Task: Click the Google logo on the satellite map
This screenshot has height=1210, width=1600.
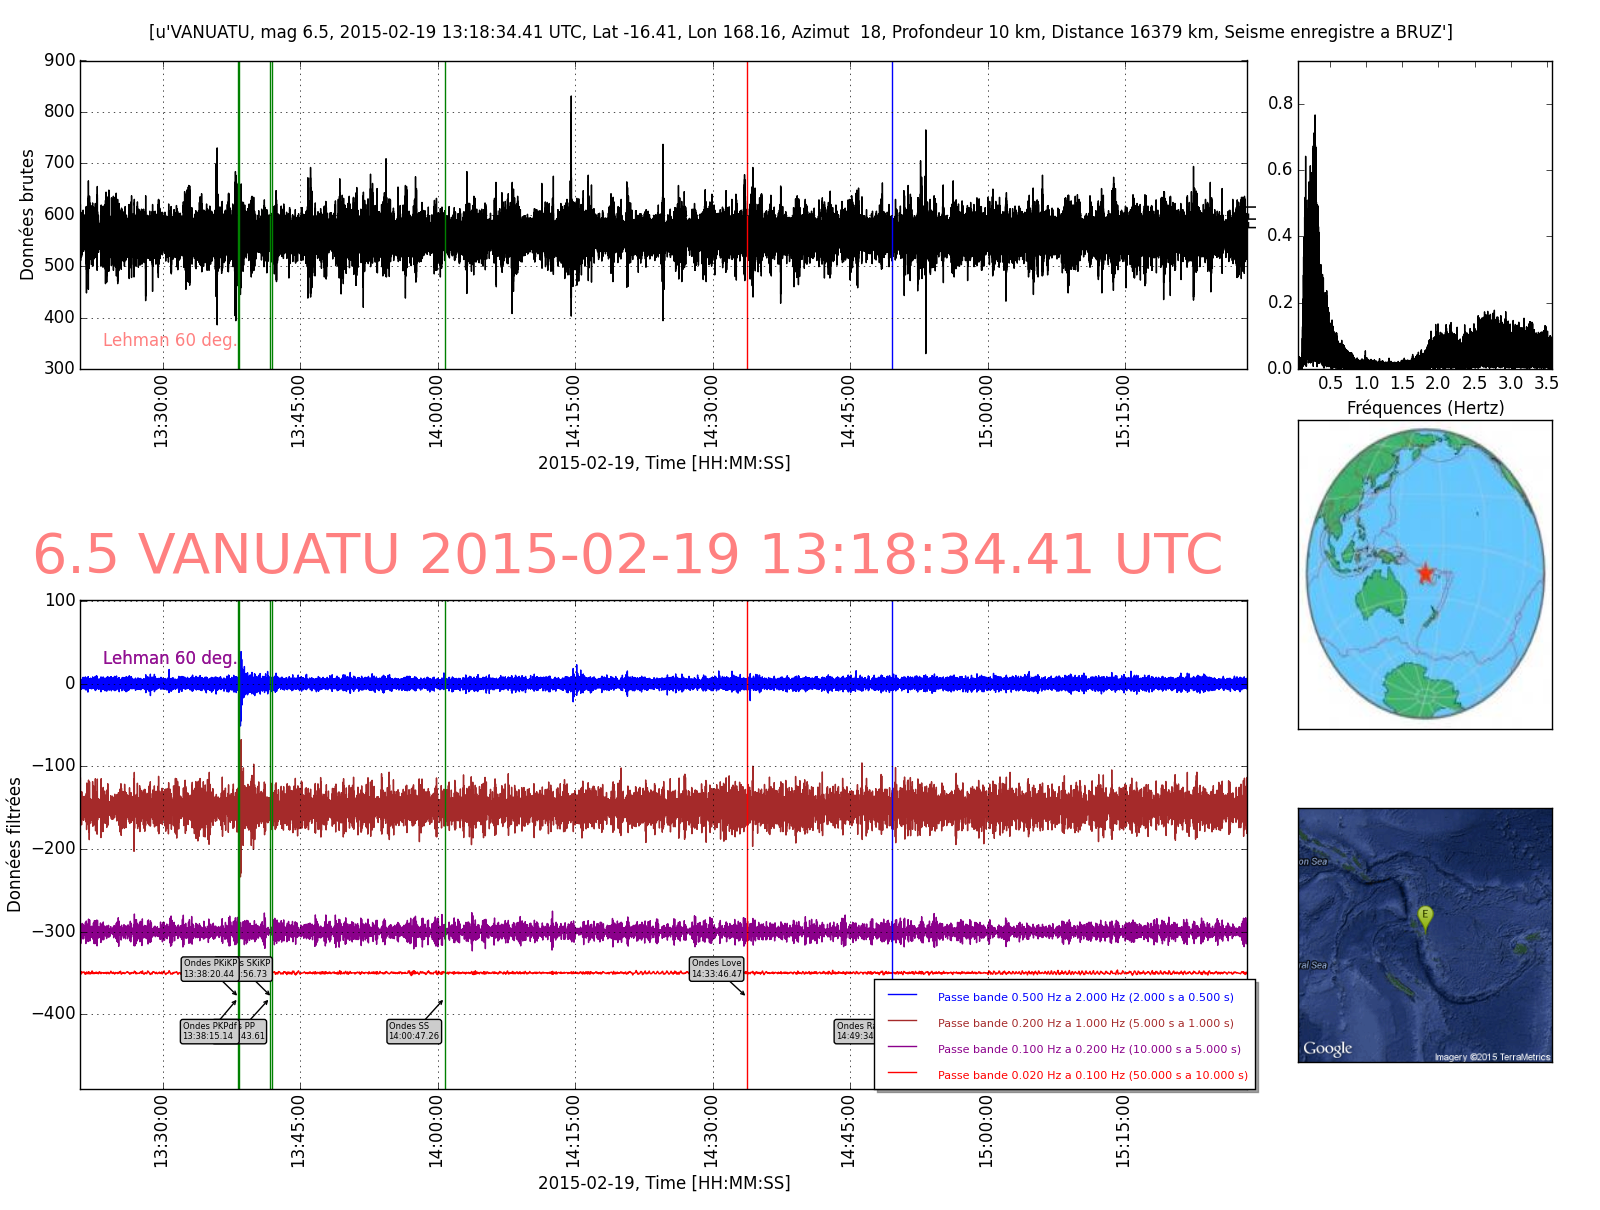Action: 1327,1048
